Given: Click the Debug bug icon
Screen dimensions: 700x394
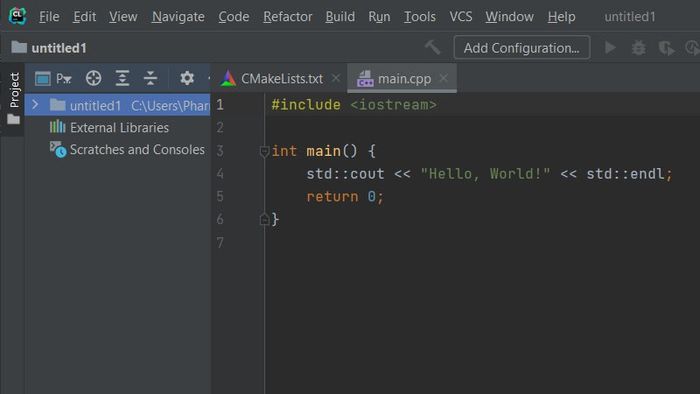Looking at the screenshot, I should [638, 47].
